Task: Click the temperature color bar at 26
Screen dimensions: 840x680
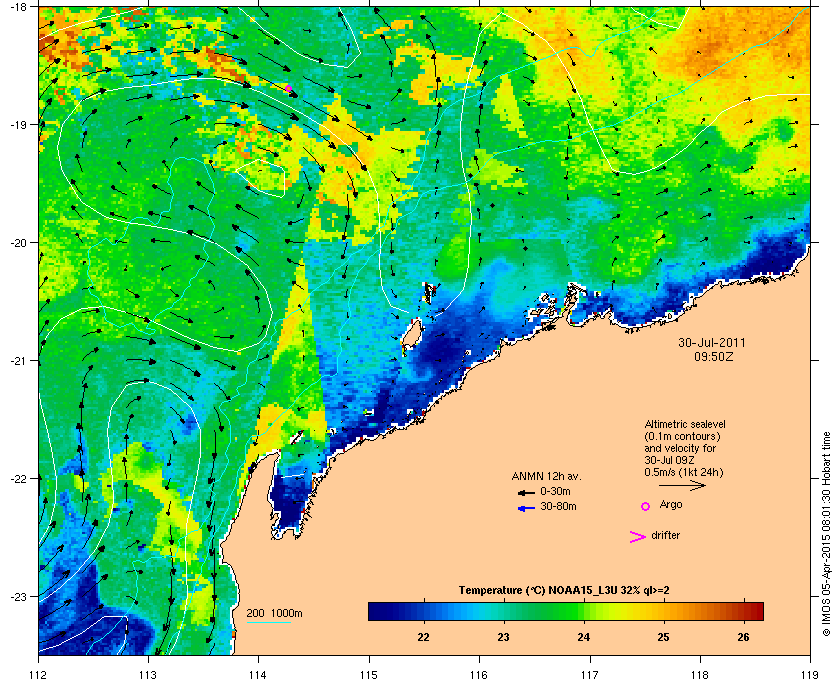Action: click(743, 611)
